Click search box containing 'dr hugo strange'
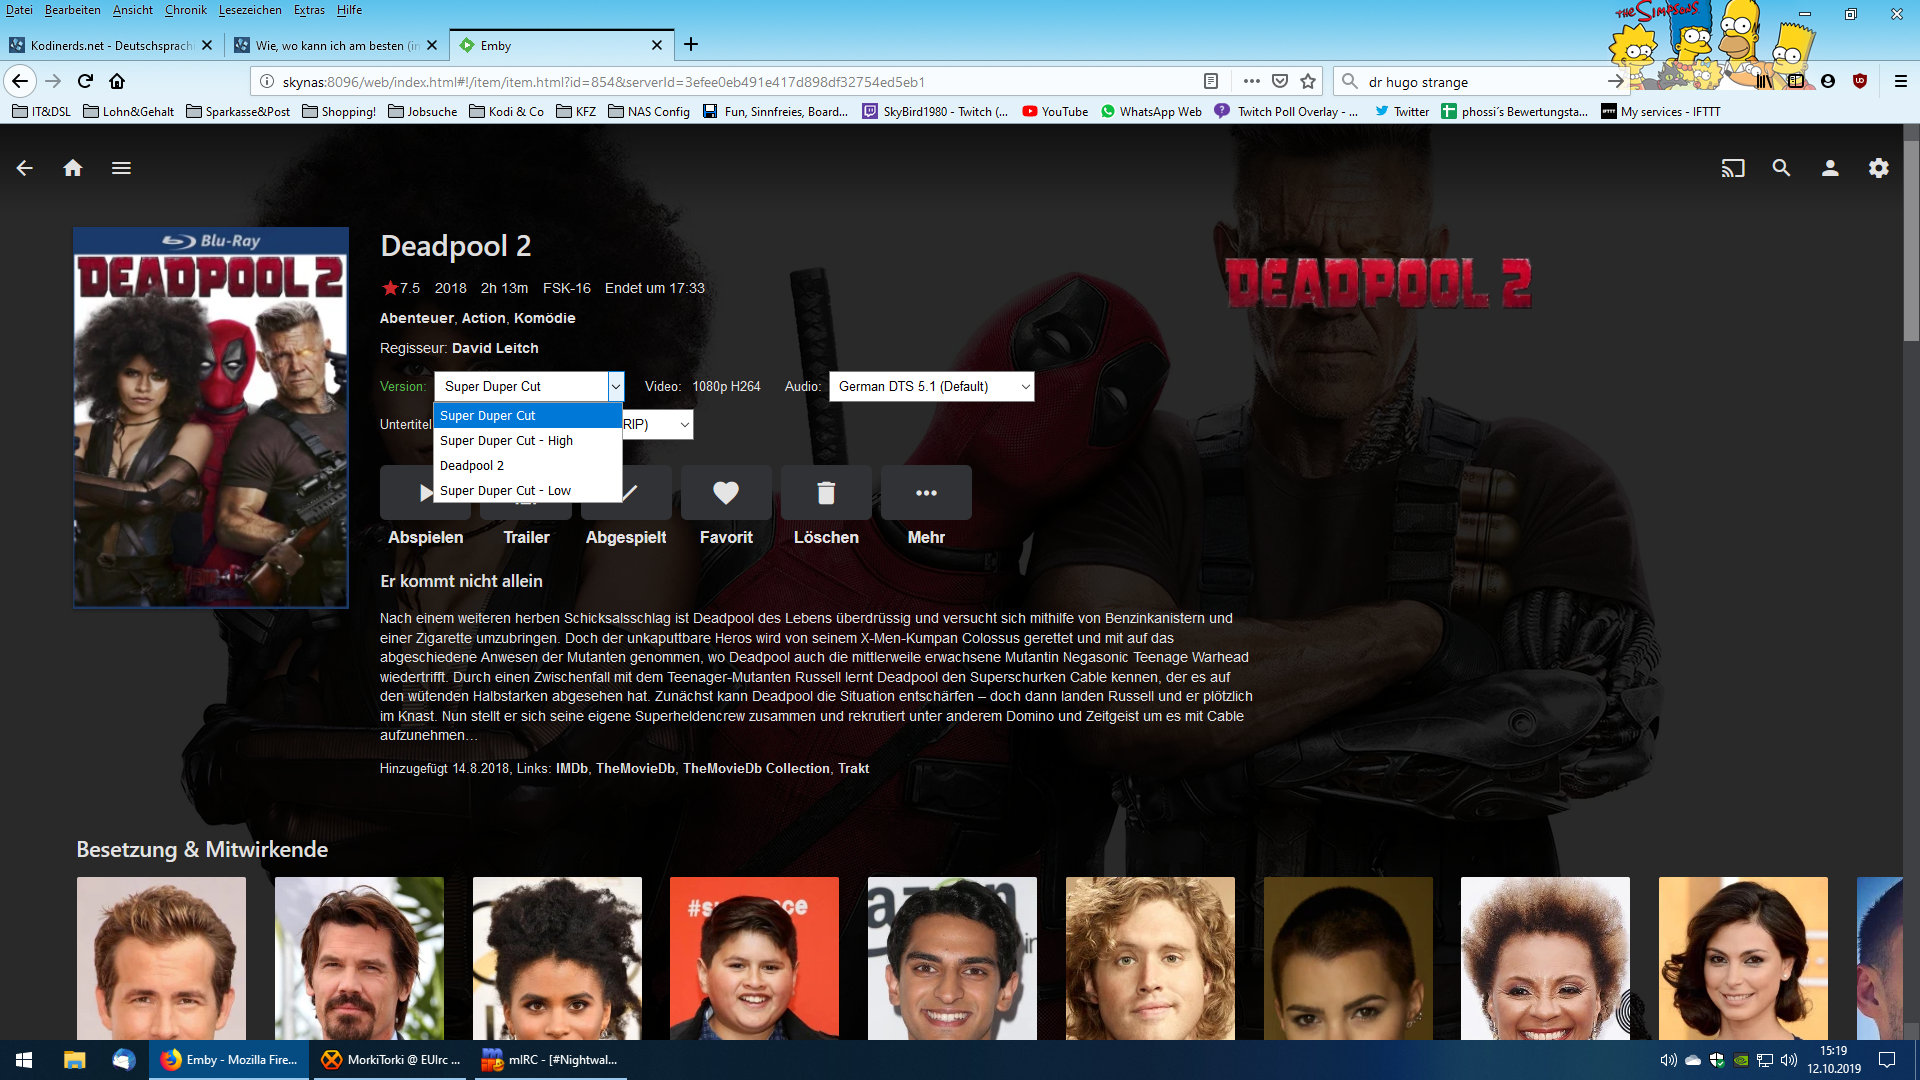 tap(1480, 81)
